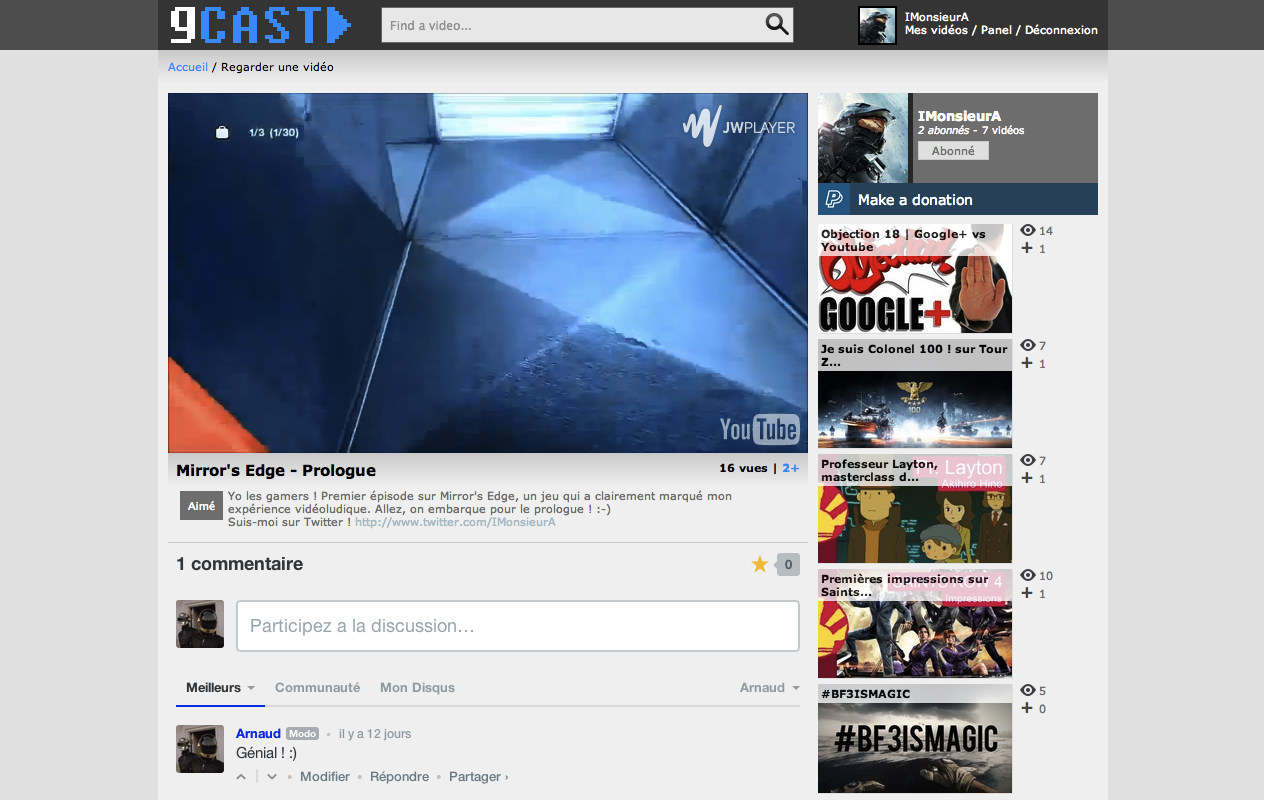Image resolution: width=1264 pixels, height=800 pixels.
Task: Click the PayPal icon next to Make a donation
Action: 834,199
